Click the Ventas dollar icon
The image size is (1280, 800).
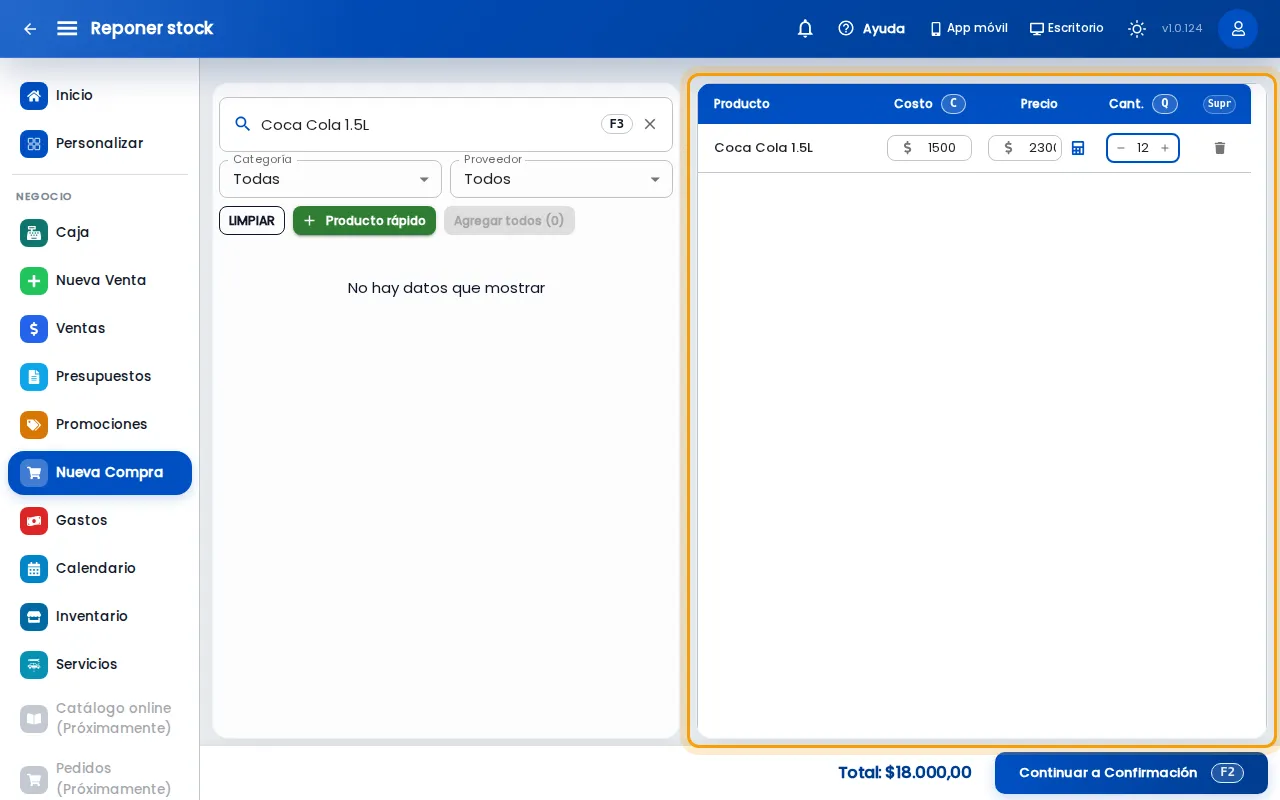(x=34, y=328)
